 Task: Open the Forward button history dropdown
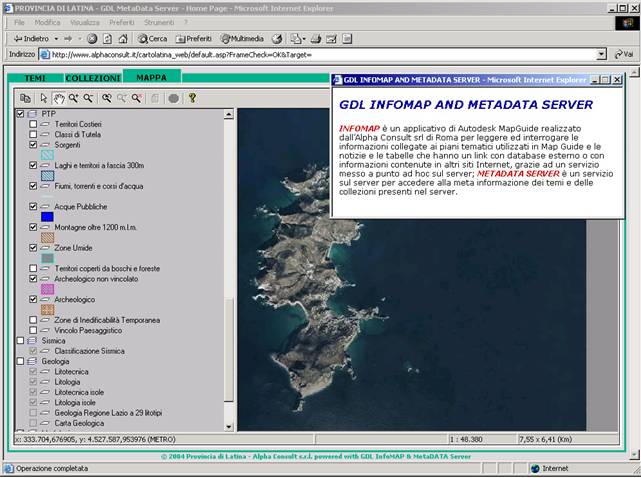79,39
